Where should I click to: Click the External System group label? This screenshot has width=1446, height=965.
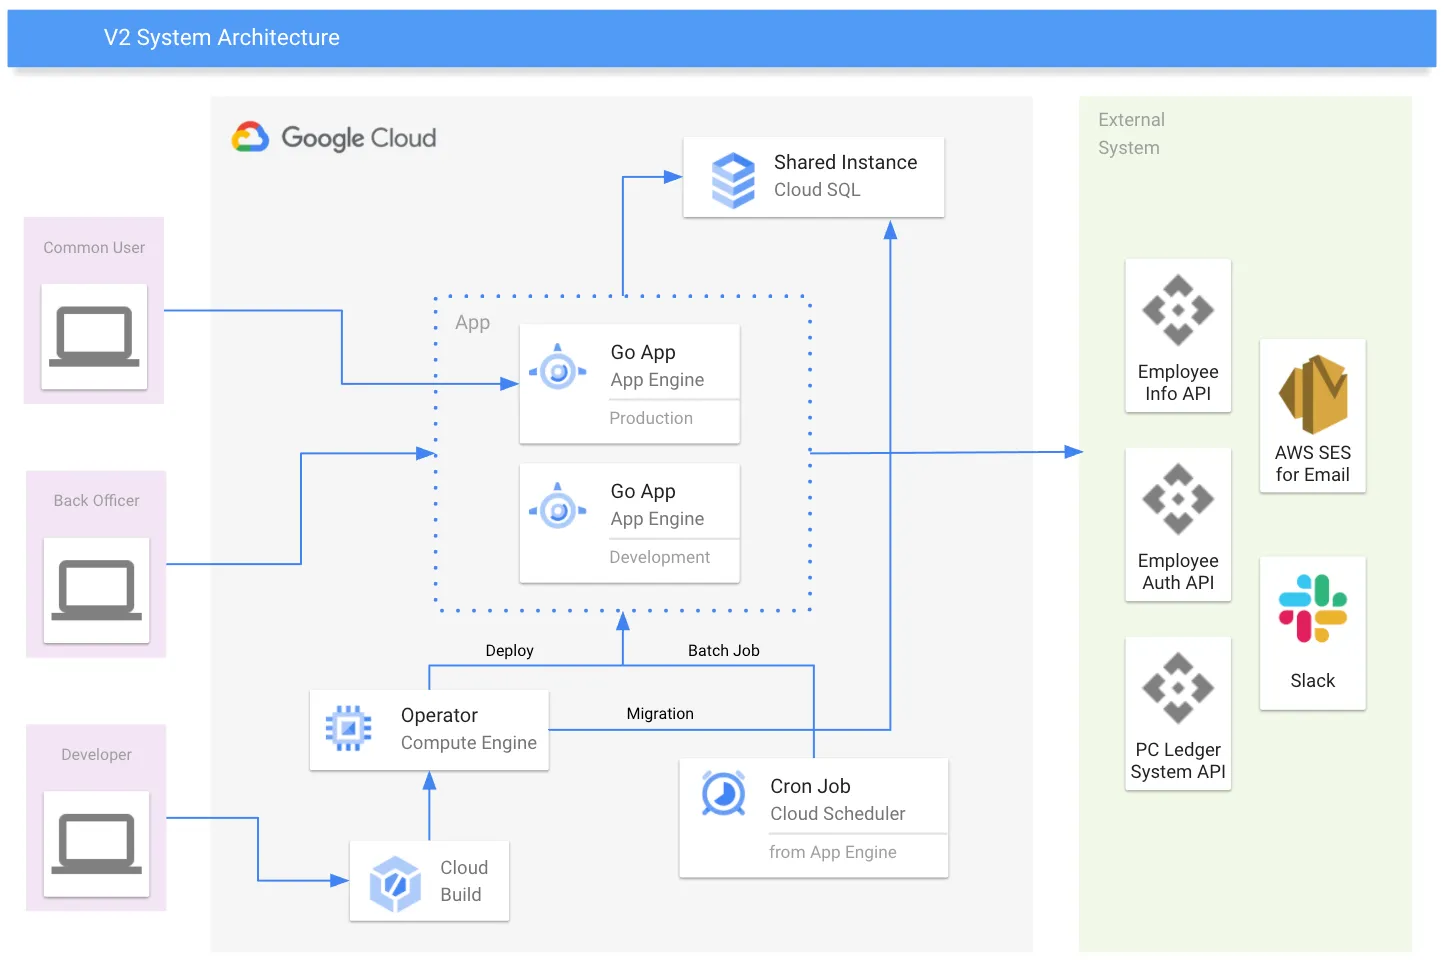tap(1131, 134)
